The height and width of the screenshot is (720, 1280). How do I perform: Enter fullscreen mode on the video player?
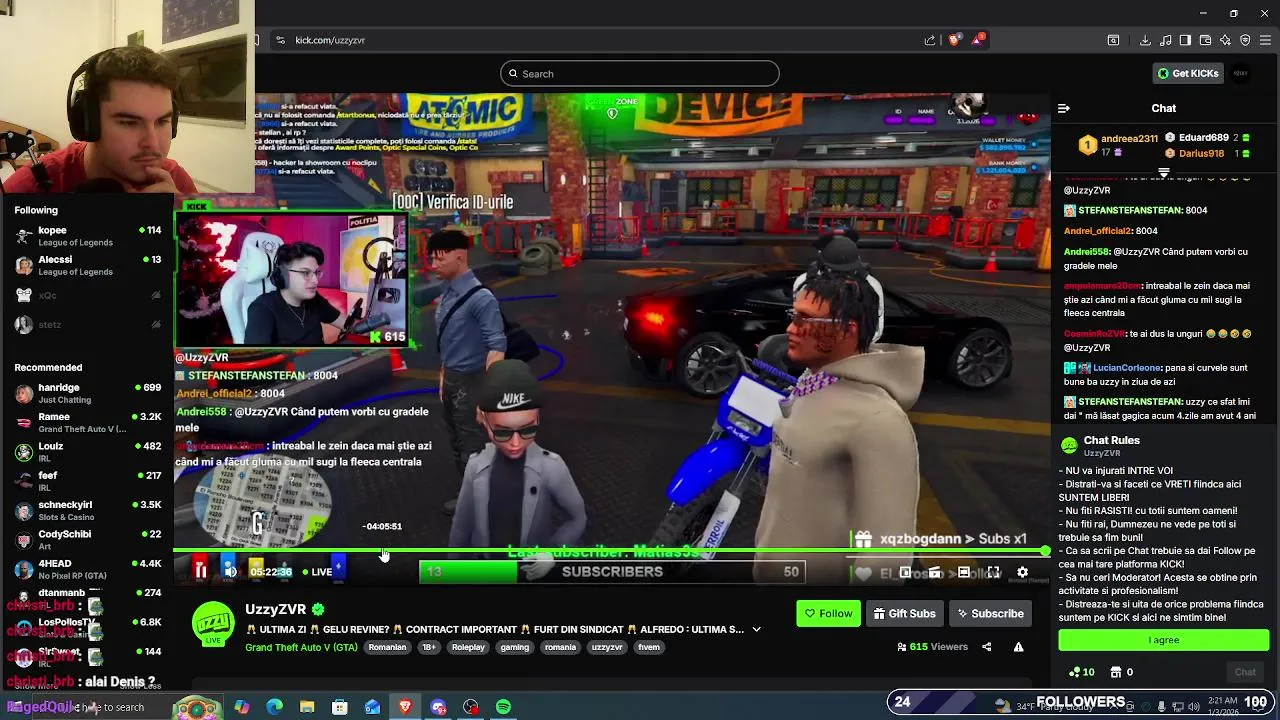[993, 572]
